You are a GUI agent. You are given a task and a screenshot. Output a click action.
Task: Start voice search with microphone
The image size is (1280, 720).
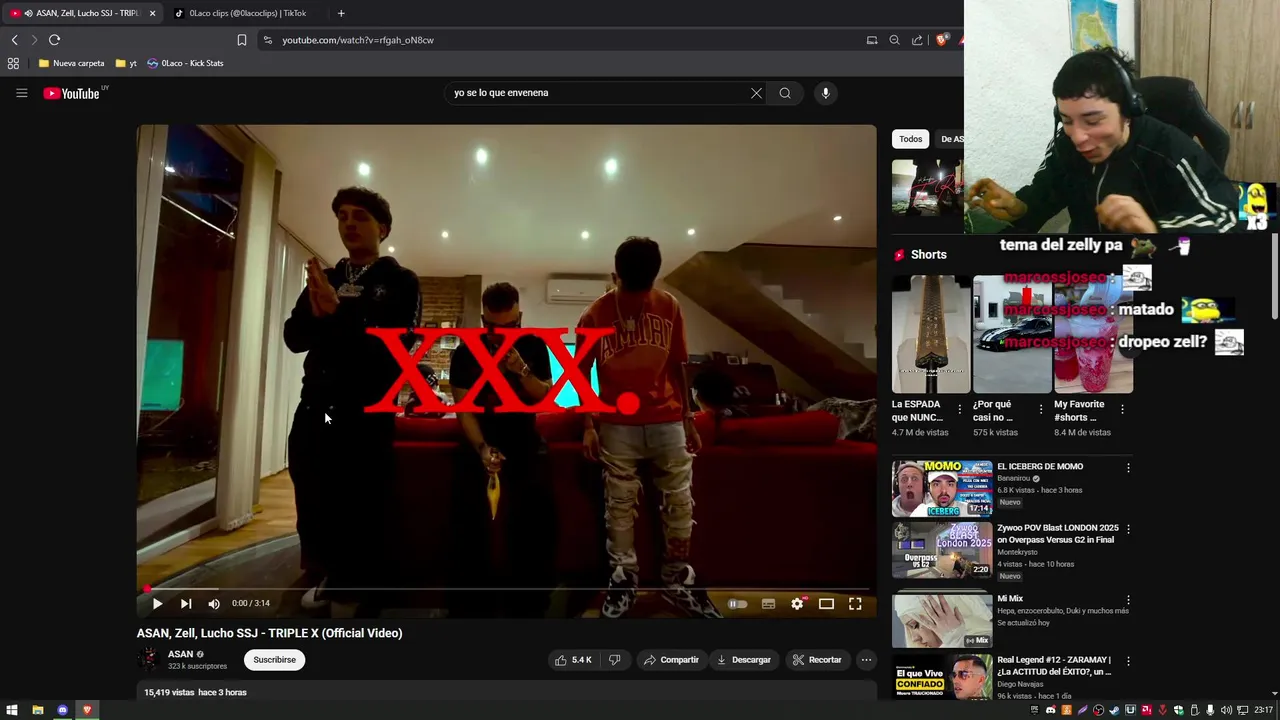pos(825,93)
